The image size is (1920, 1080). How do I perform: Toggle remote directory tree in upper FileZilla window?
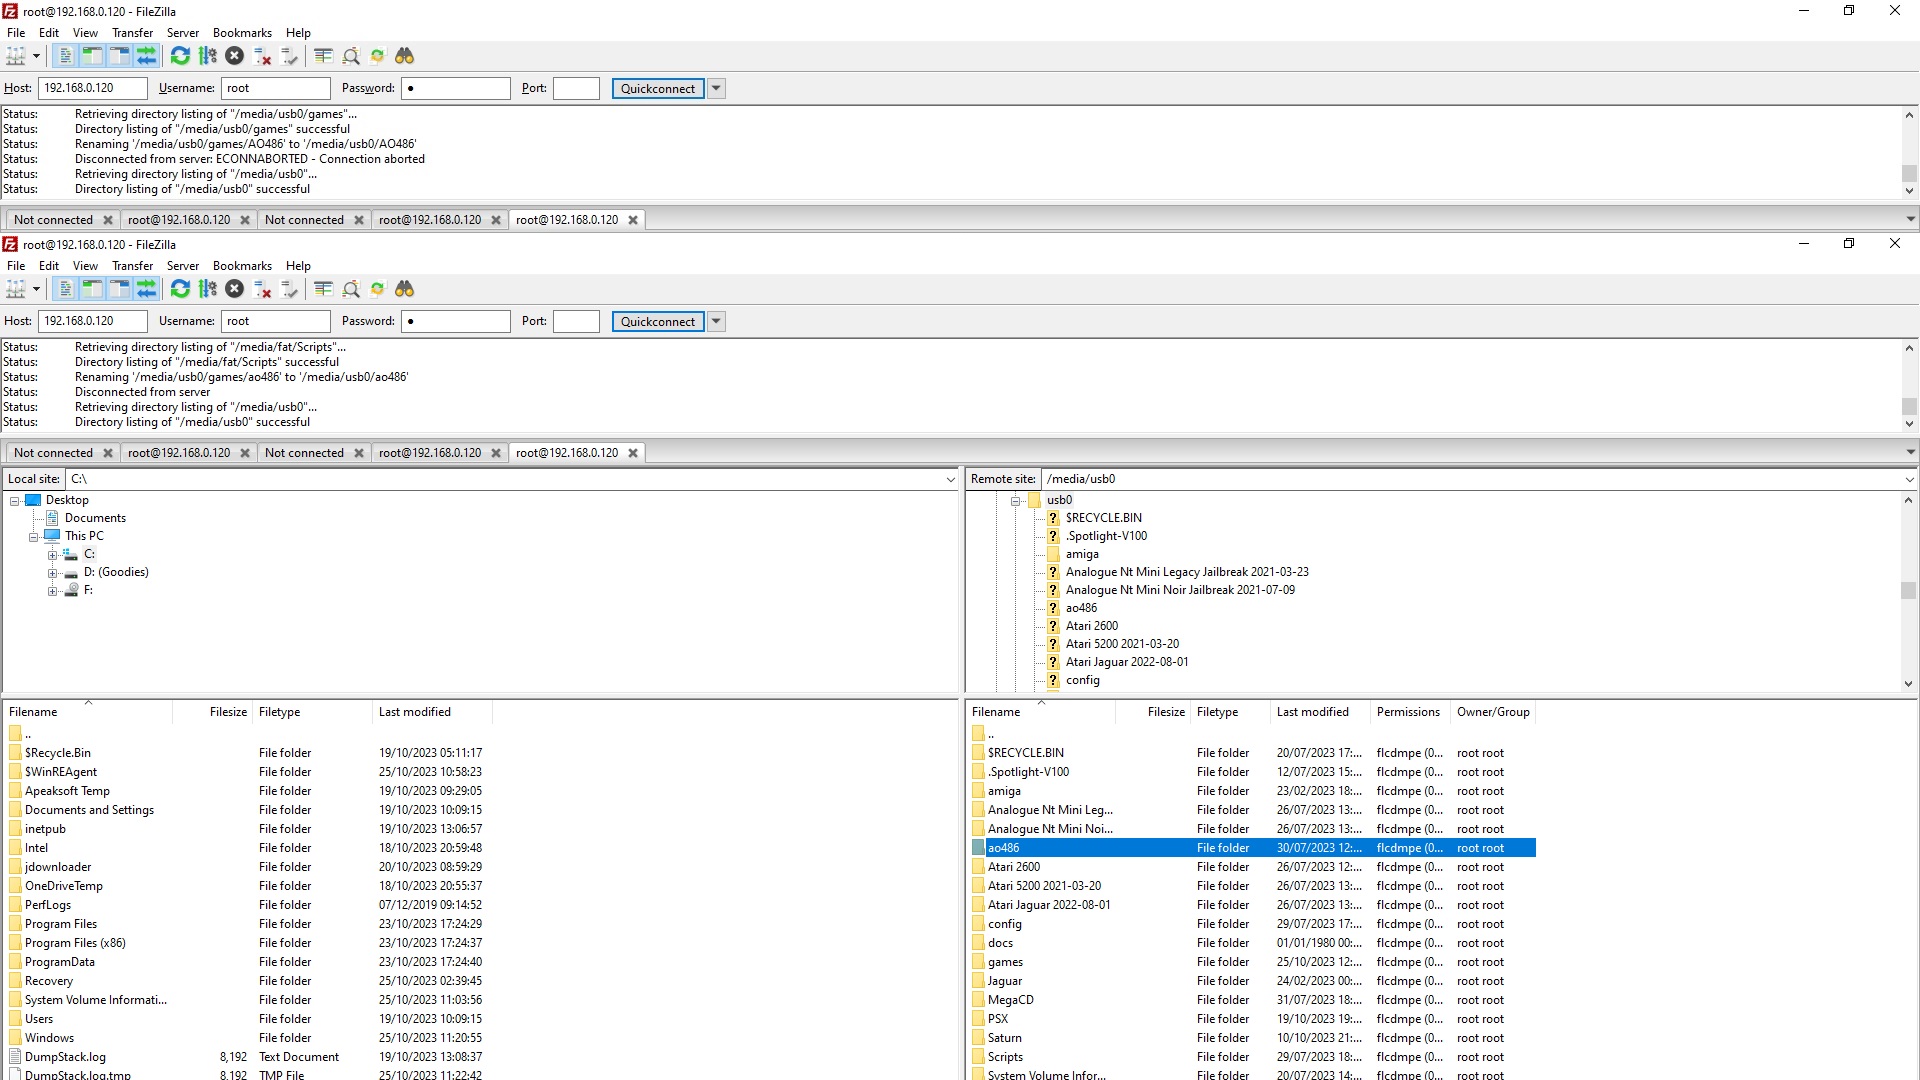[x=119, y=56]
